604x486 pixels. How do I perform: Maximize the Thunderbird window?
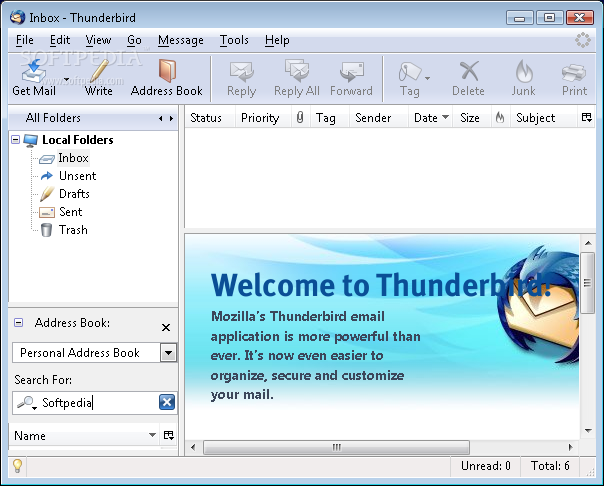[x=549, y=18]
